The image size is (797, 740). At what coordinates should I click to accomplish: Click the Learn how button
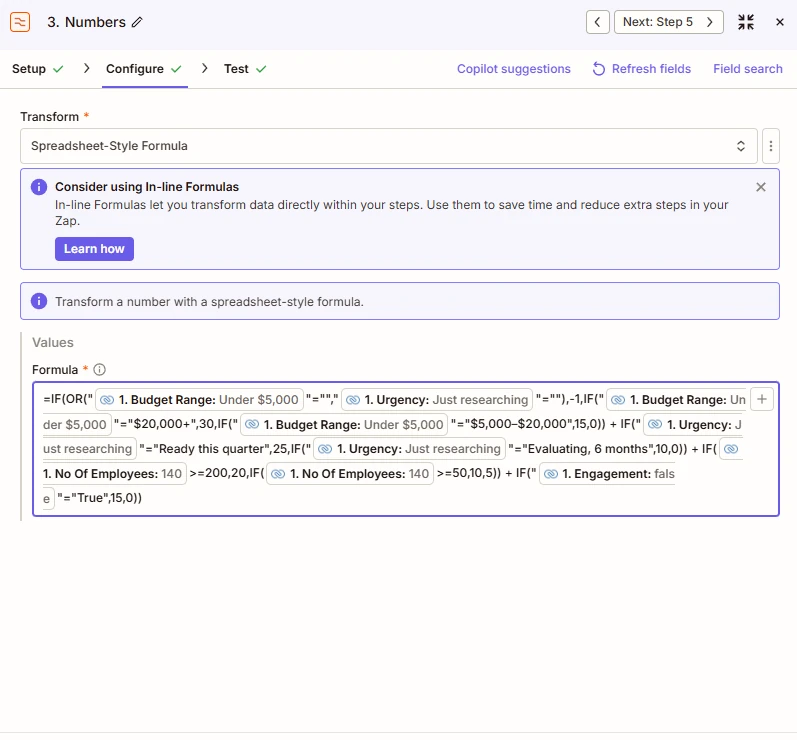click(94, 249)
